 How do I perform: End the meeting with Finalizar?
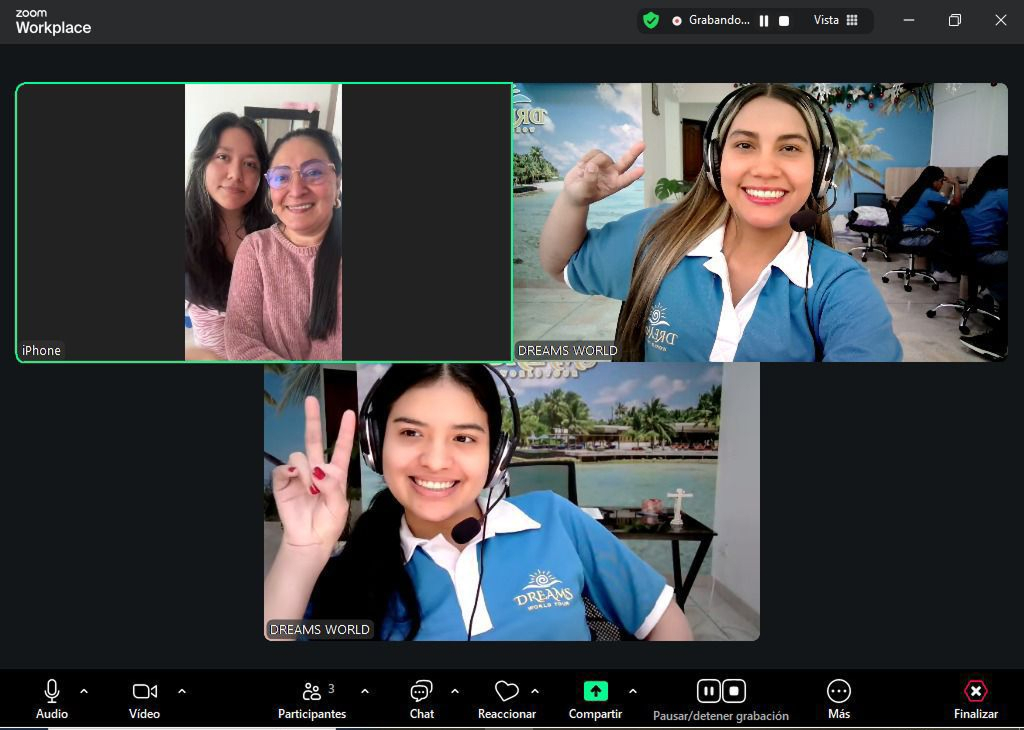975,692
